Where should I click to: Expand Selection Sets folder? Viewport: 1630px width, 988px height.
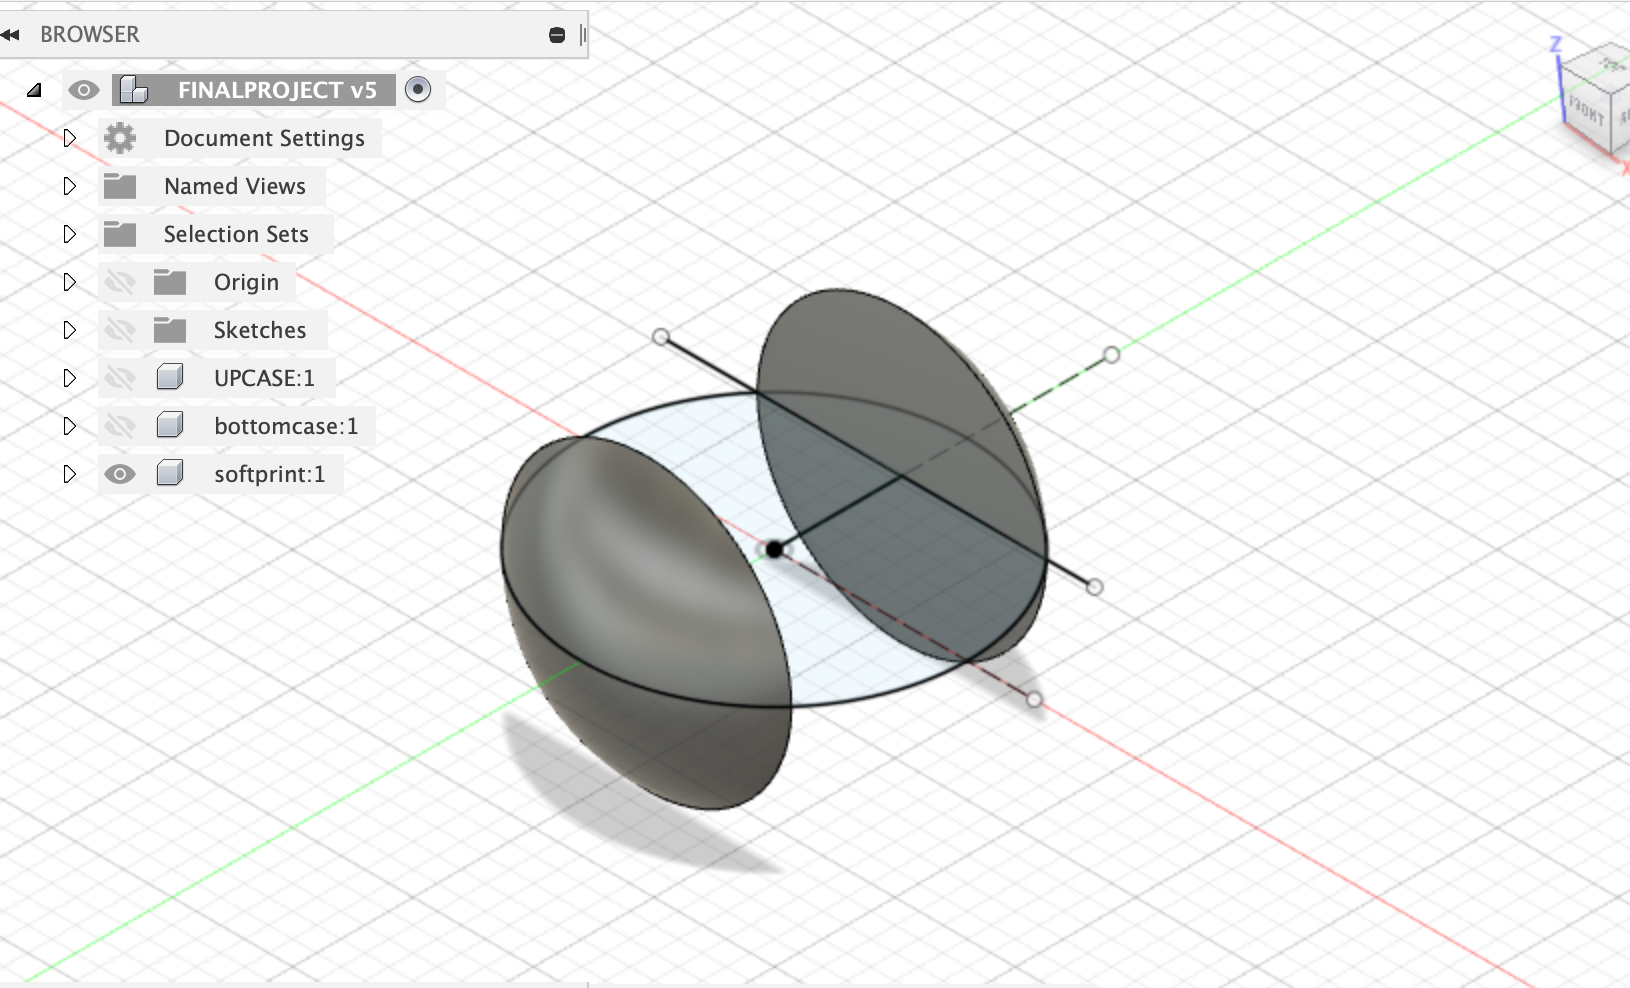coord(69,234)
